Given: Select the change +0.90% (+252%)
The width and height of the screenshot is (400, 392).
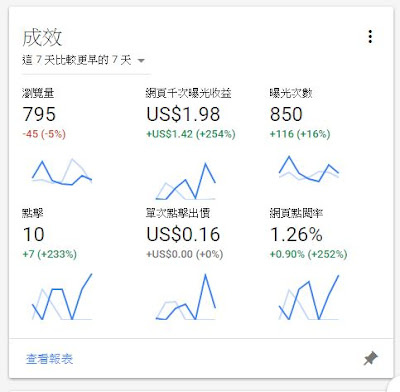Looking at the screenshot, I should 308,254.
